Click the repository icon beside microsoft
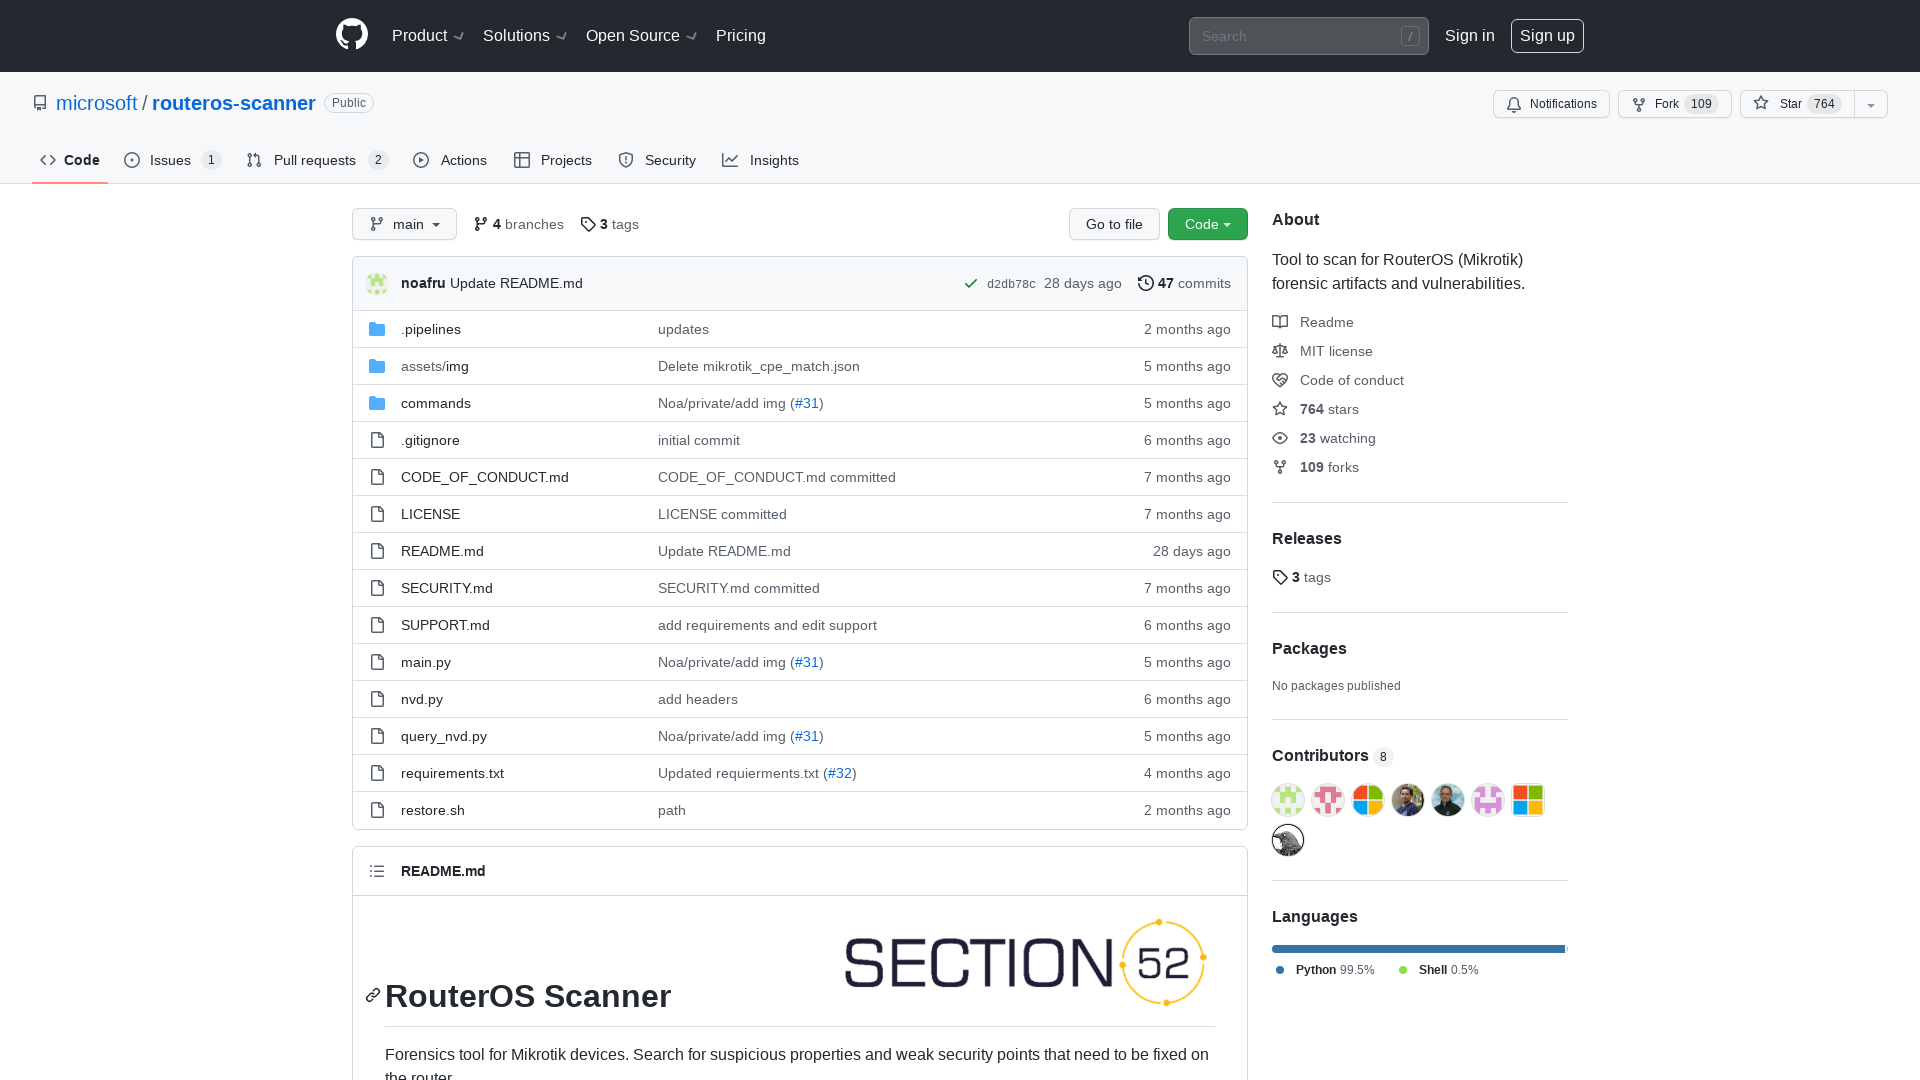Screen dimensions: 1920x1080 point(40,103)
